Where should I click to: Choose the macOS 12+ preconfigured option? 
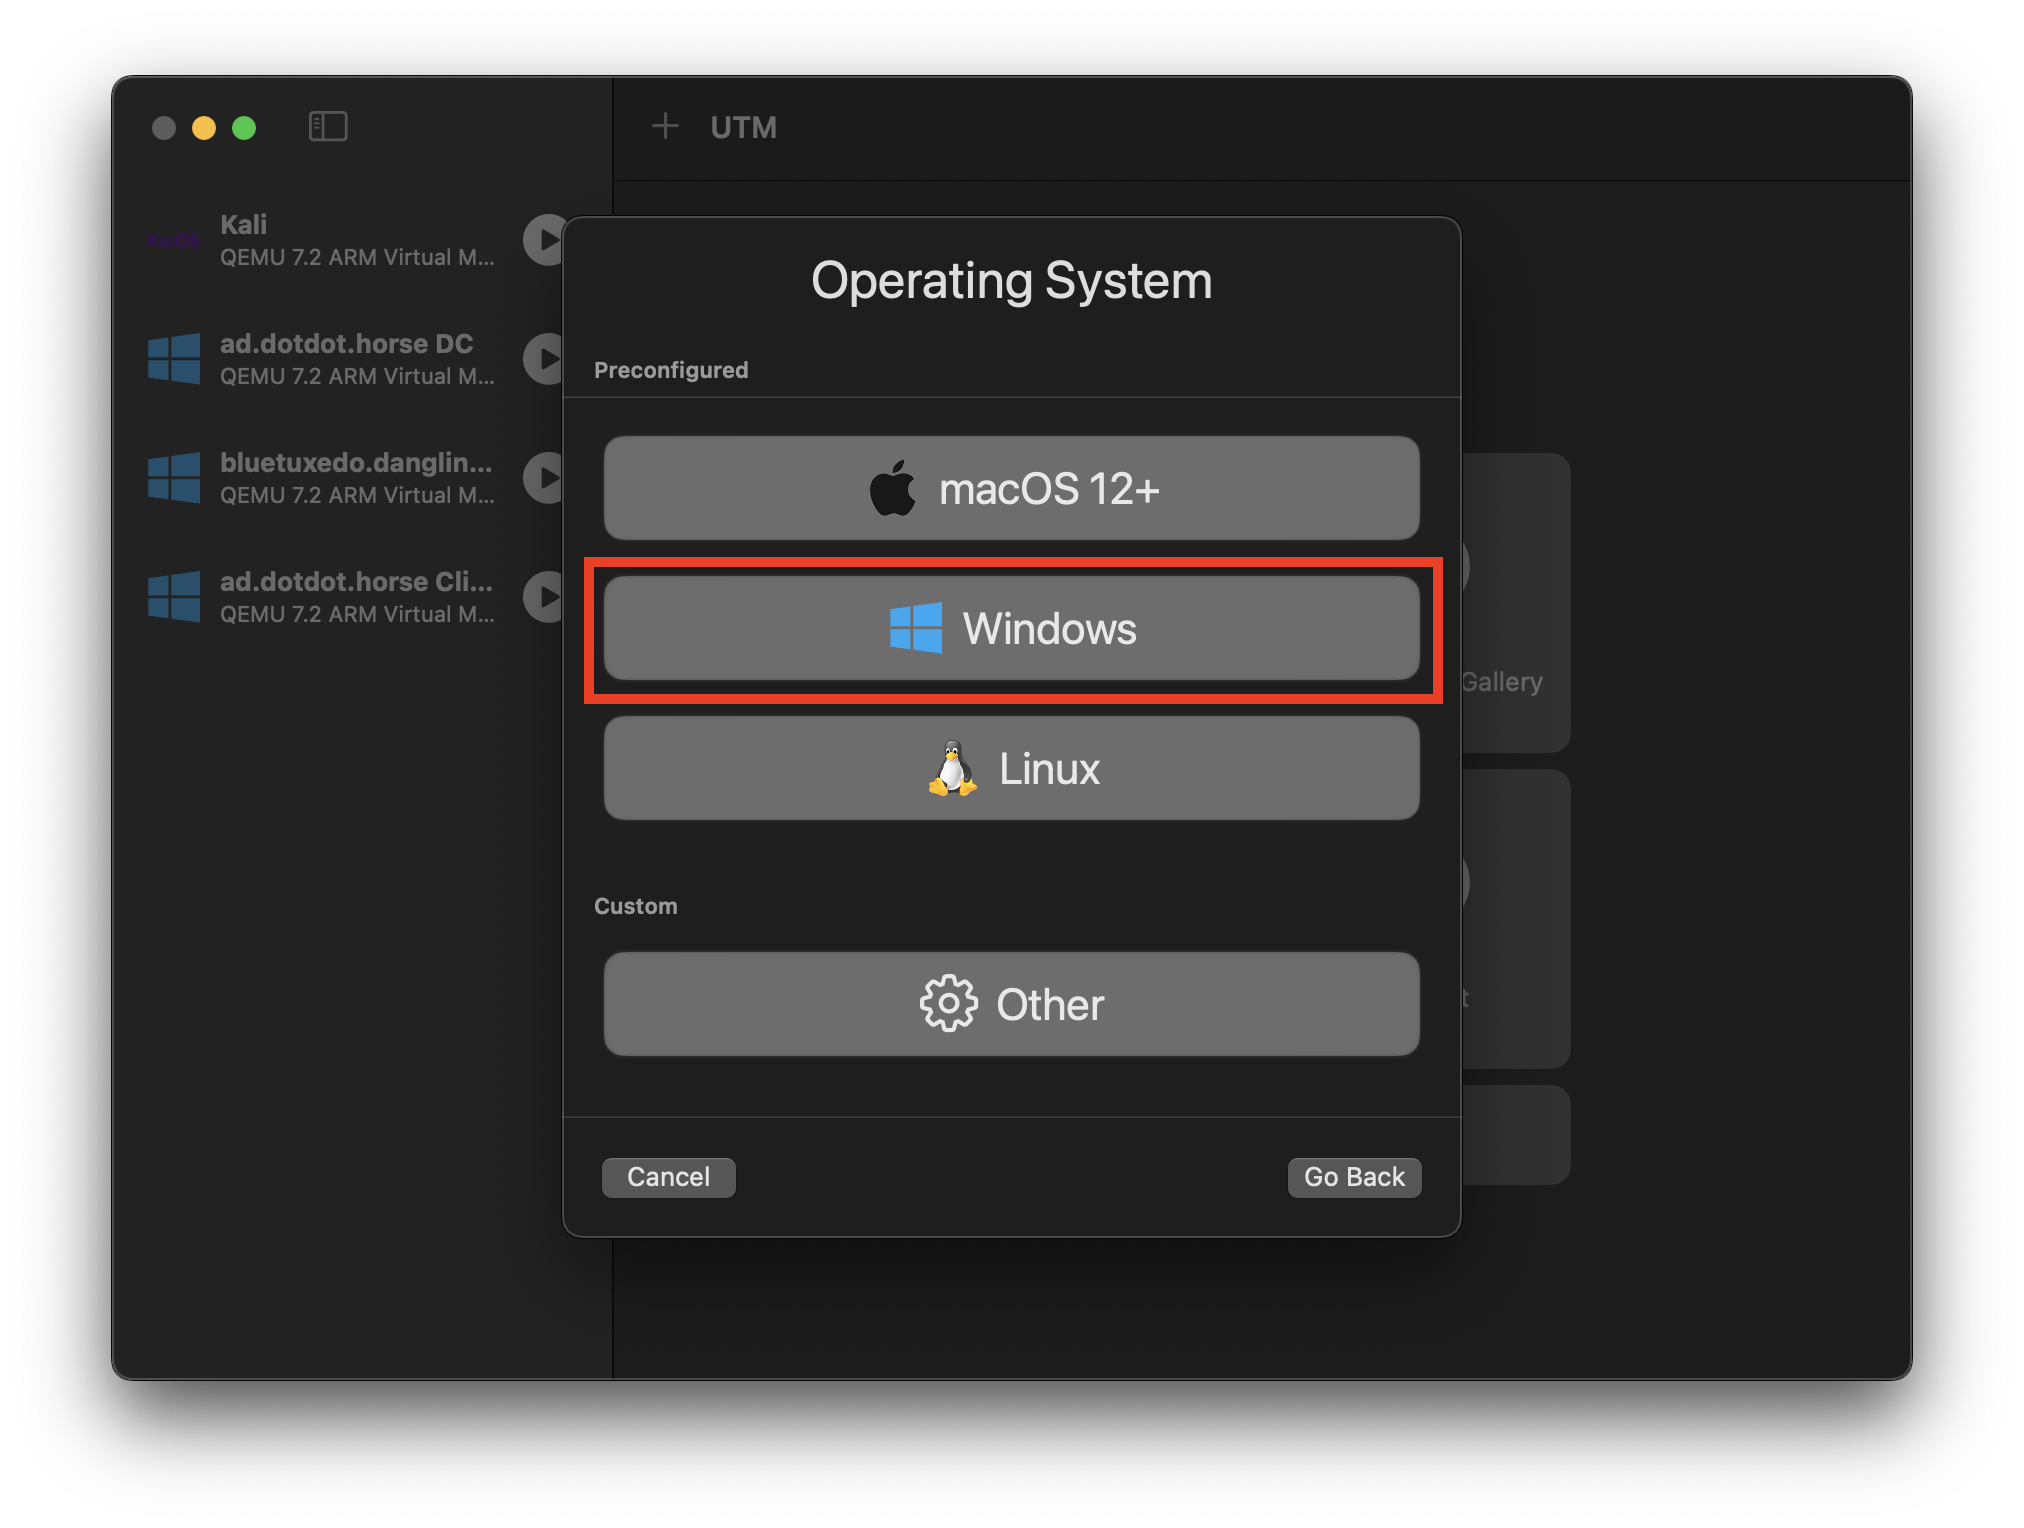pyautogui.click(x=1011, y=488)
